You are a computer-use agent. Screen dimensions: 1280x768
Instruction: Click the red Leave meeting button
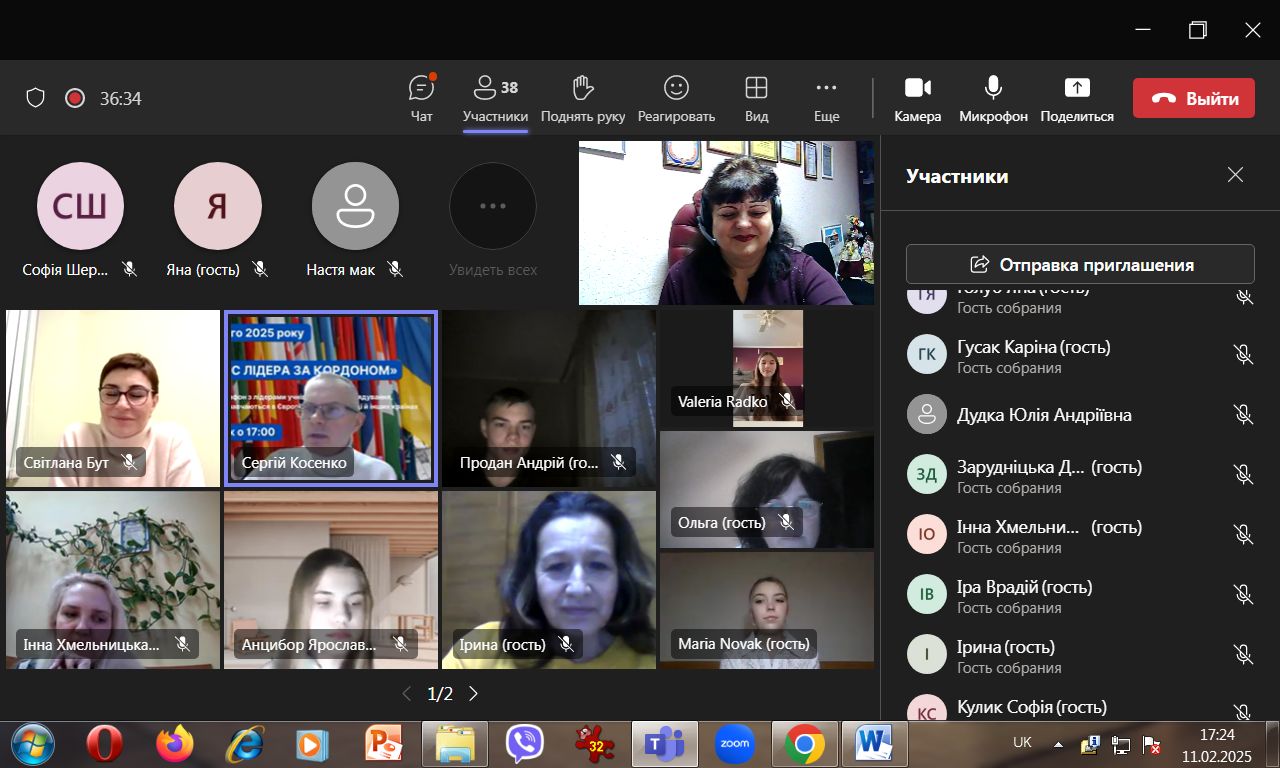pos(1193,99)
